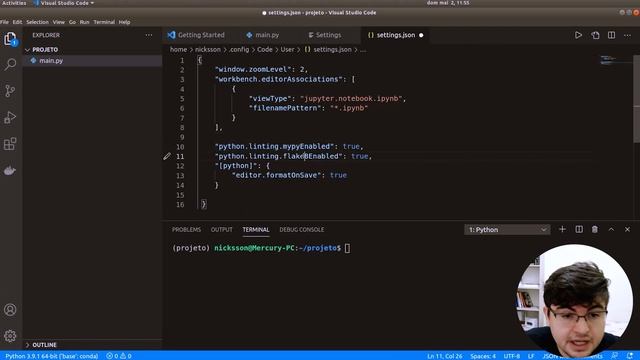Open the Help menu

pyautogui.click(x=124, y=22)
